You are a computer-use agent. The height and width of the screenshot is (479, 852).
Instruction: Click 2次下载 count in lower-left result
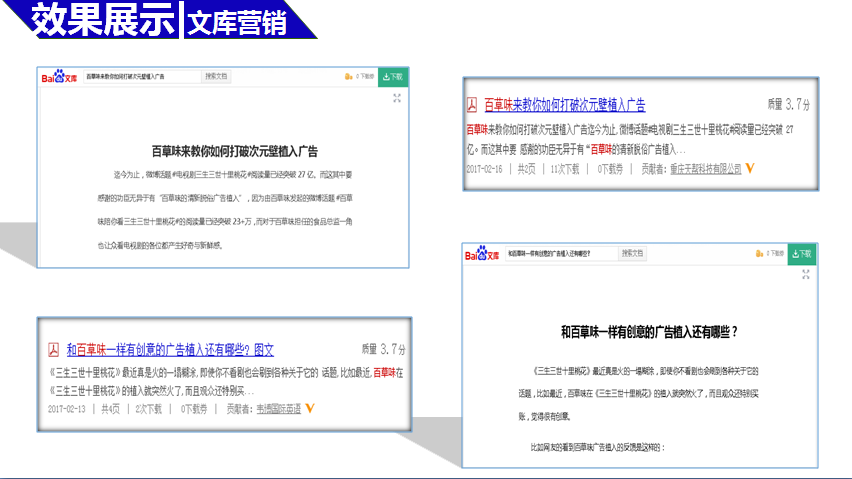[148, 409]
